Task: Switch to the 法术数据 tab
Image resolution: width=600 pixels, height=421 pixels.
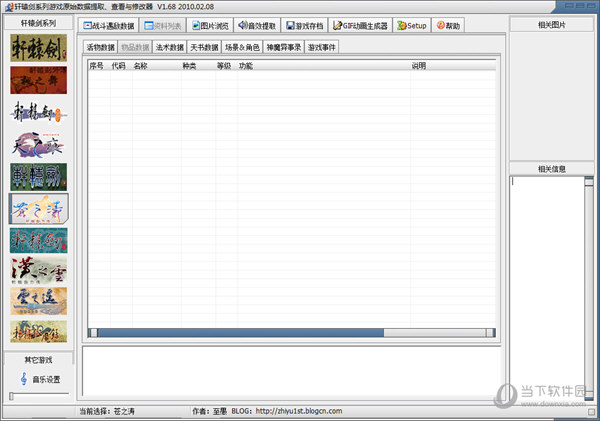Action: pos(169,47)
